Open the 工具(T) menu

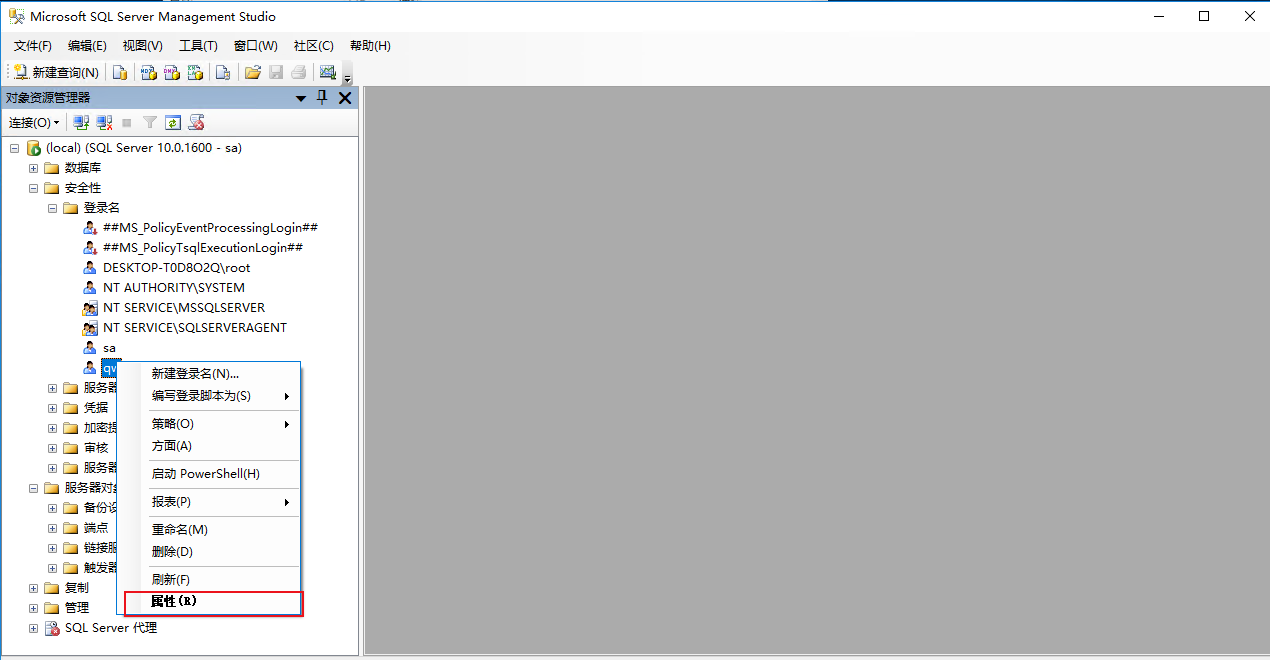tap(198, 46)
